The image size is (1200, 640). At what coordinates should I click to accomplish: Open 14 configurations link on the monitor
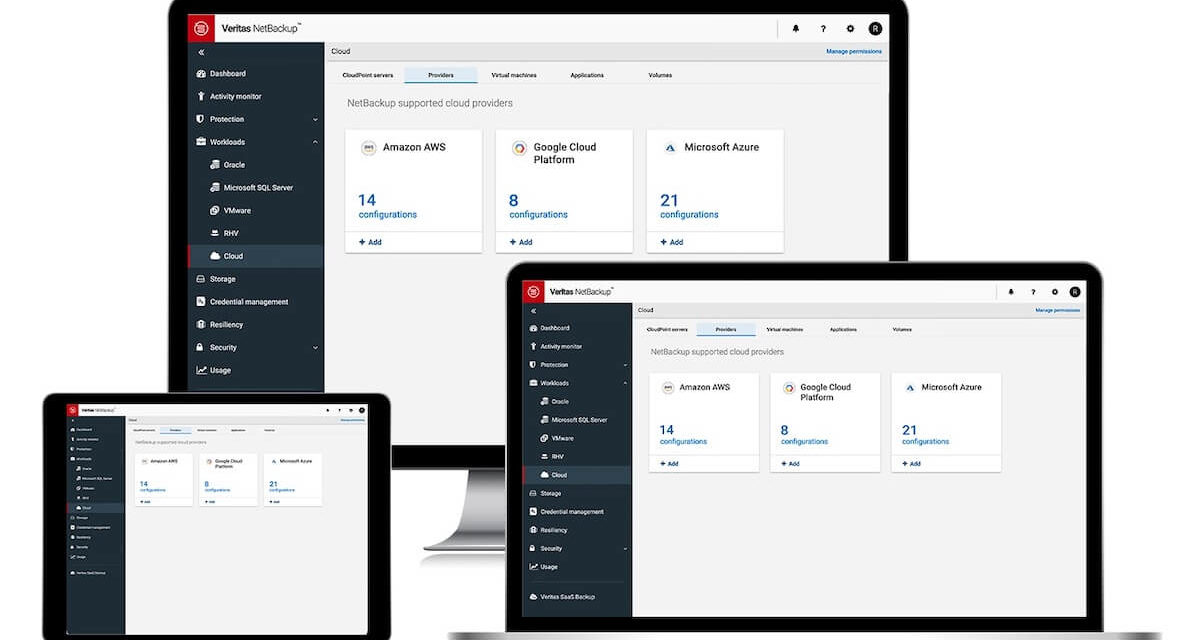[388, 207]
